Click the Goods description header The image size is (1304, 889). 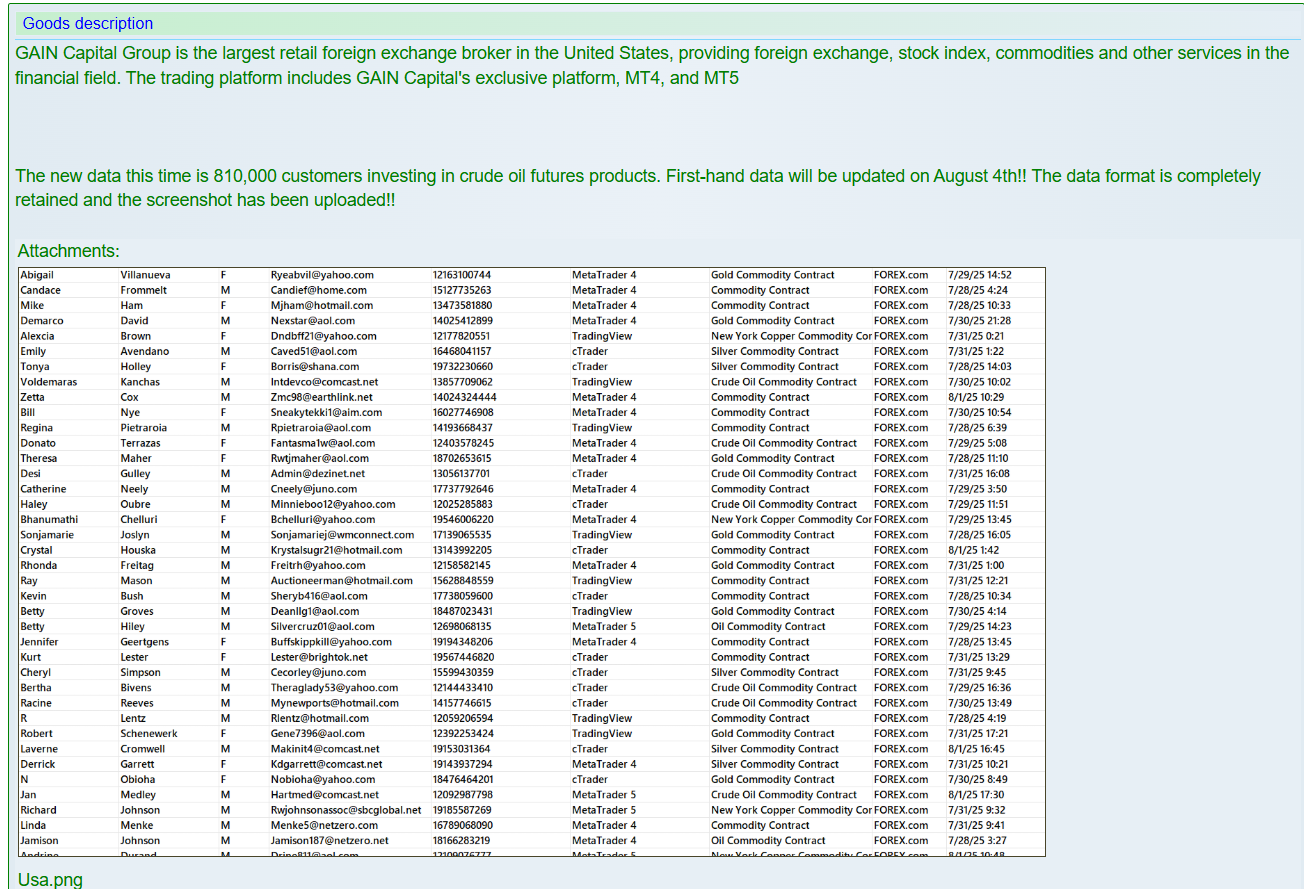(x=88, y=23)
